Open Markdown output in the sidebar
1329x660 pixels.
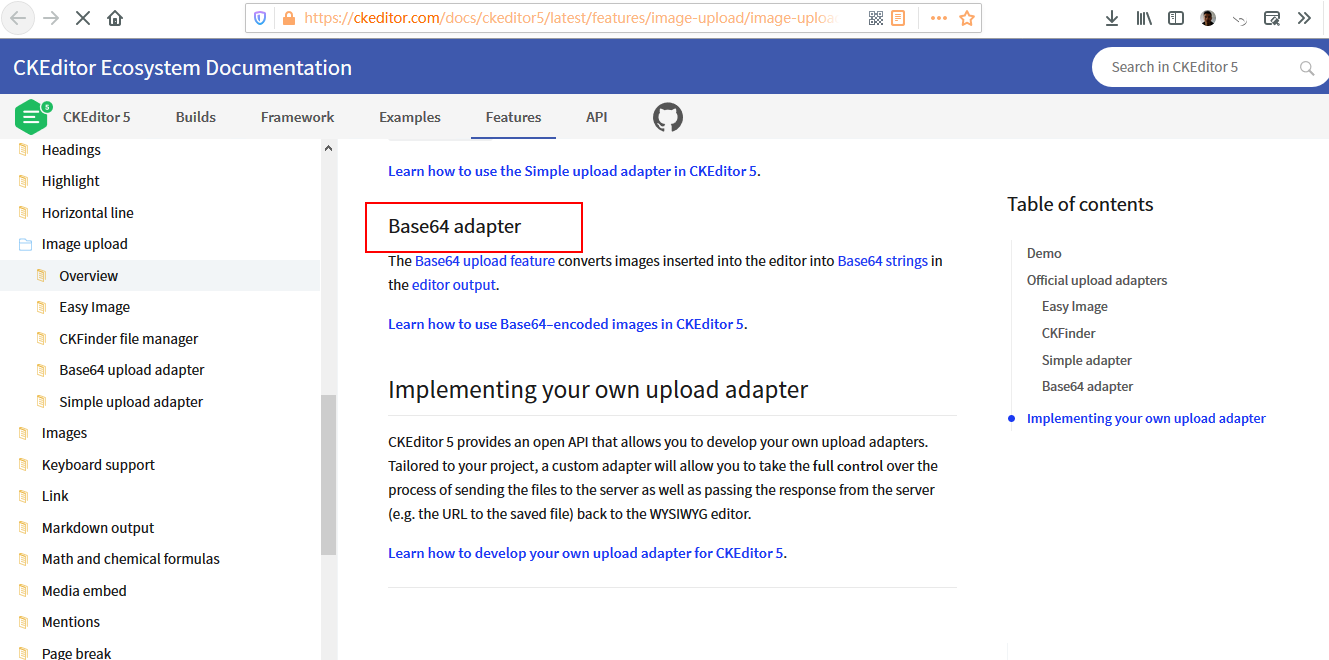98,528
